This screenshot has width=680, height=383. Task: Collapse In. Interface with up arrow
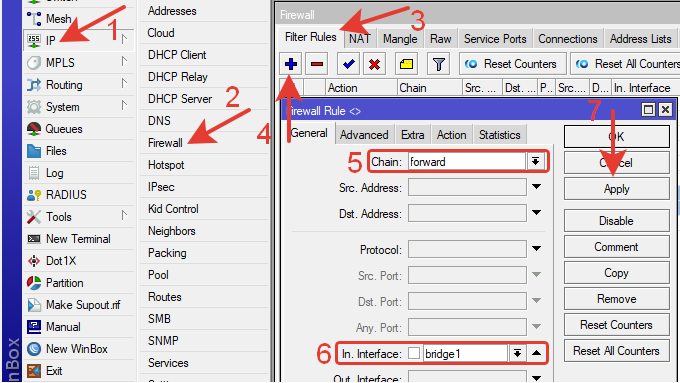click(536, 353)
